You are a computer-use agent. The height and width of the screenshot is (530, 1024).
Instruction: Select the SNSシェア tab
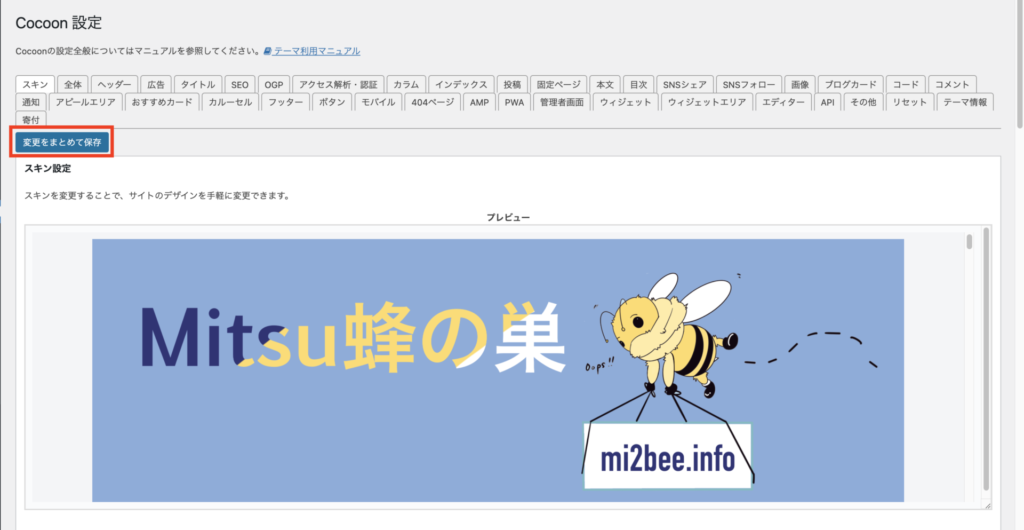(x=682, y=85)
